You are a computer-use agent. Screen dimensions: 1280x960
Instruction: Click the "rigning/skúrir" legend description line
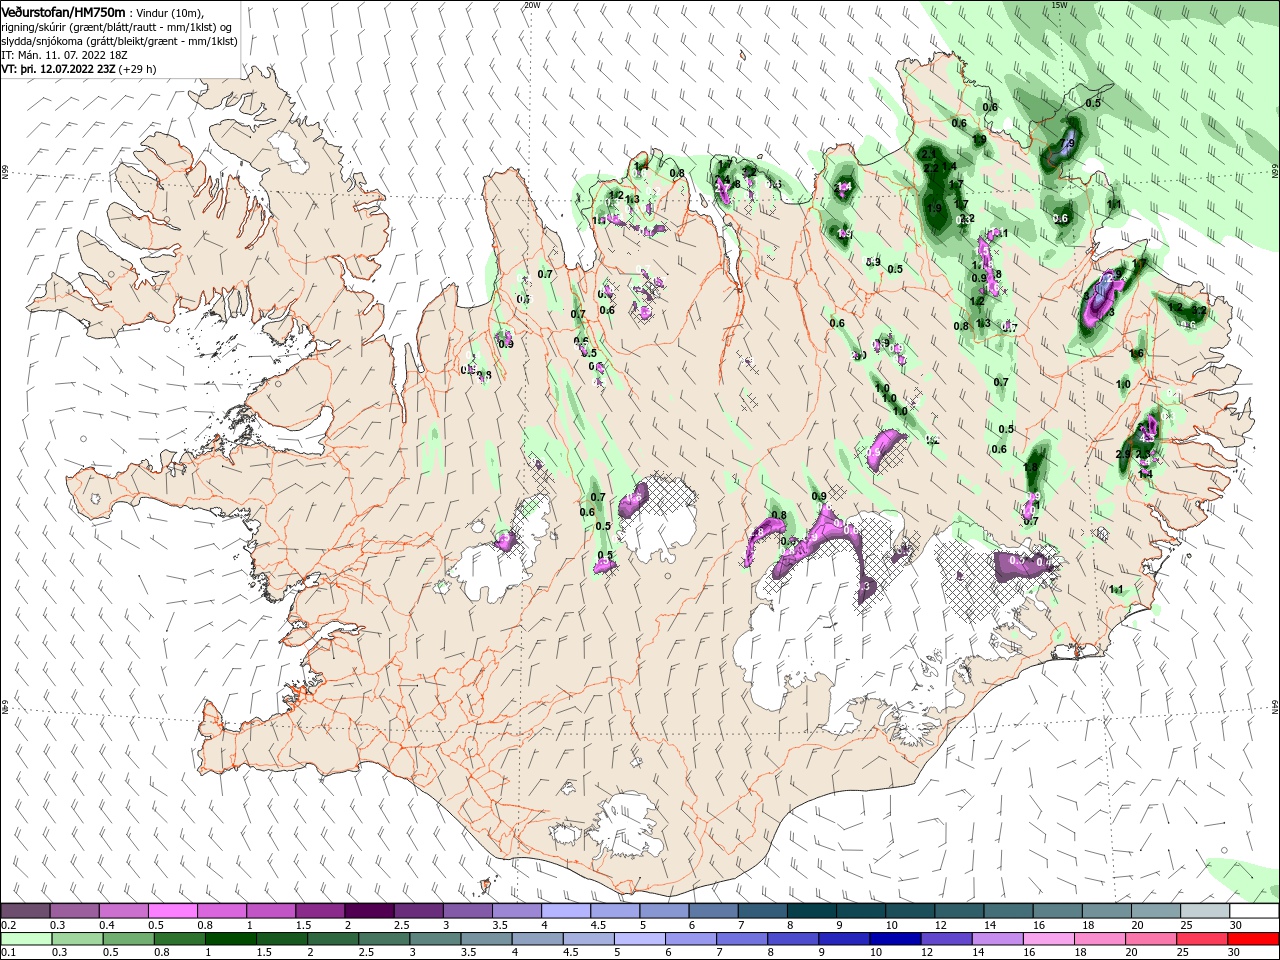[117, 27]
